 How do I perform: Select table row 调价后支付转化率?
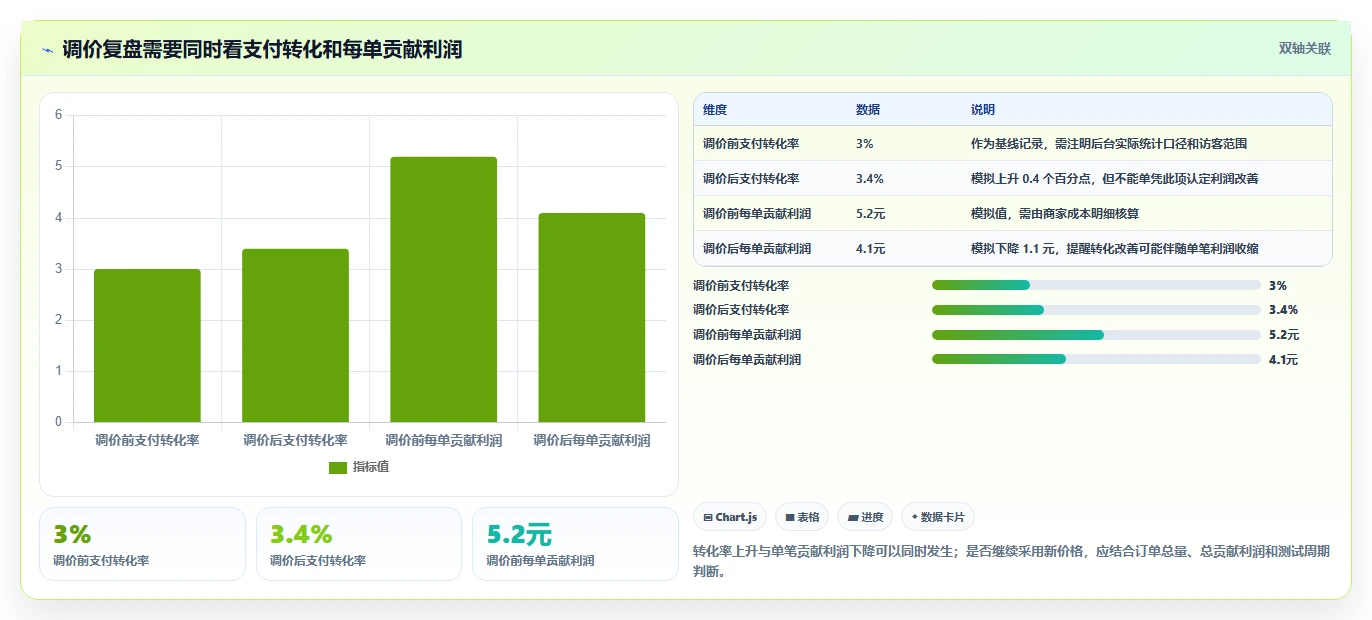click(x=1012, y=178)
